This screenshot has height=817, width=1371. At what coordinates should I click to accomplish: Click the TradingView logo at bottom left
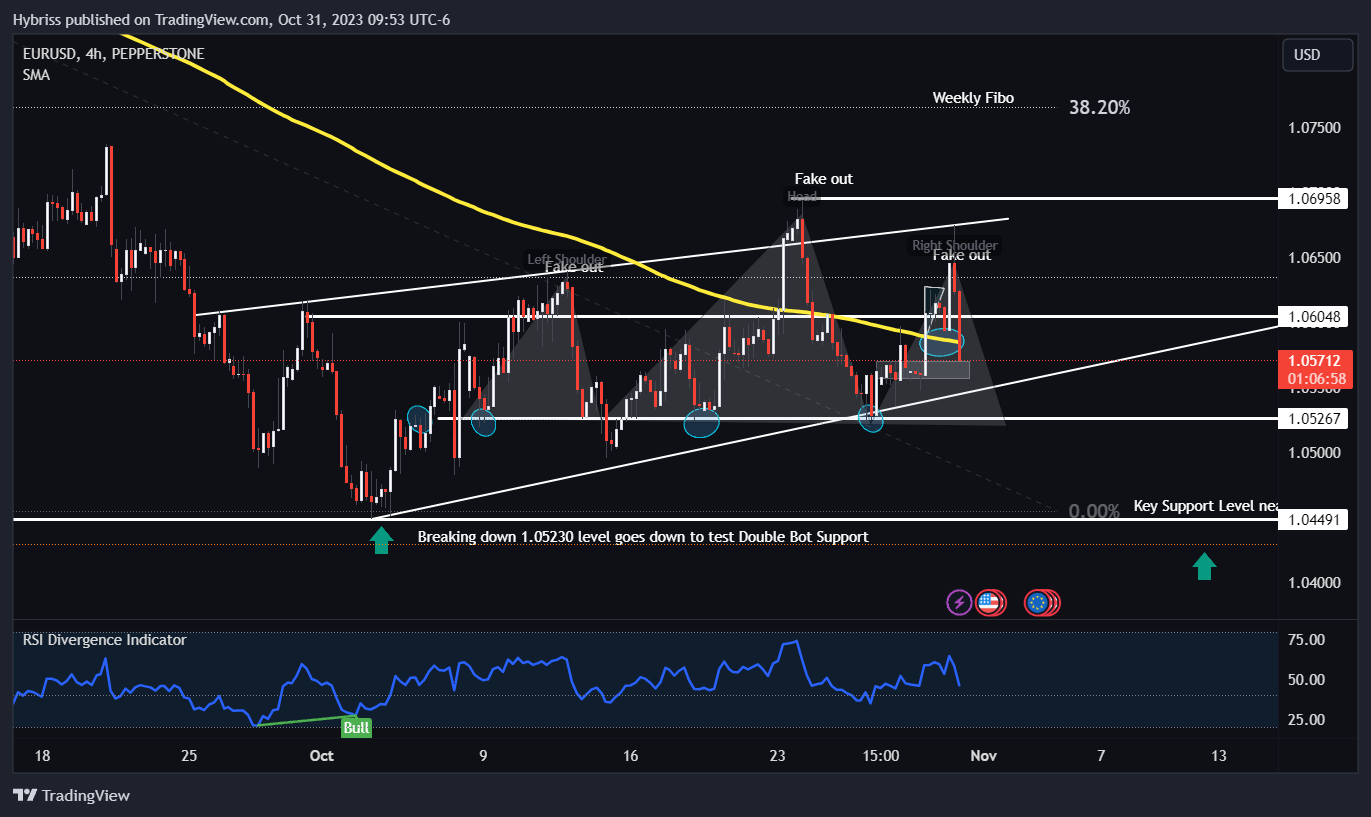(72, 796)
